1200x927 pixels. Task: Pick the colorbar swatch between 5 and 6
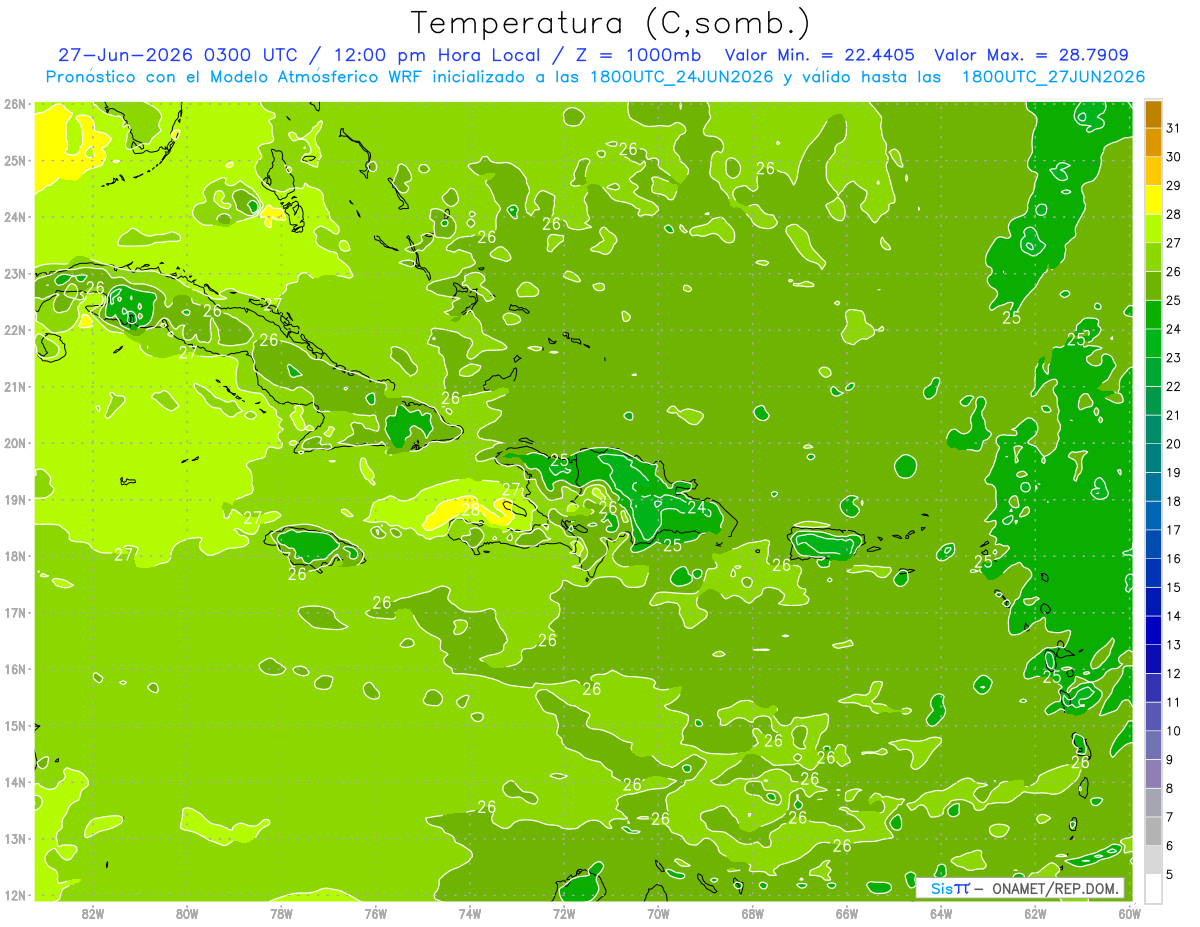(x=1153, y=860)
